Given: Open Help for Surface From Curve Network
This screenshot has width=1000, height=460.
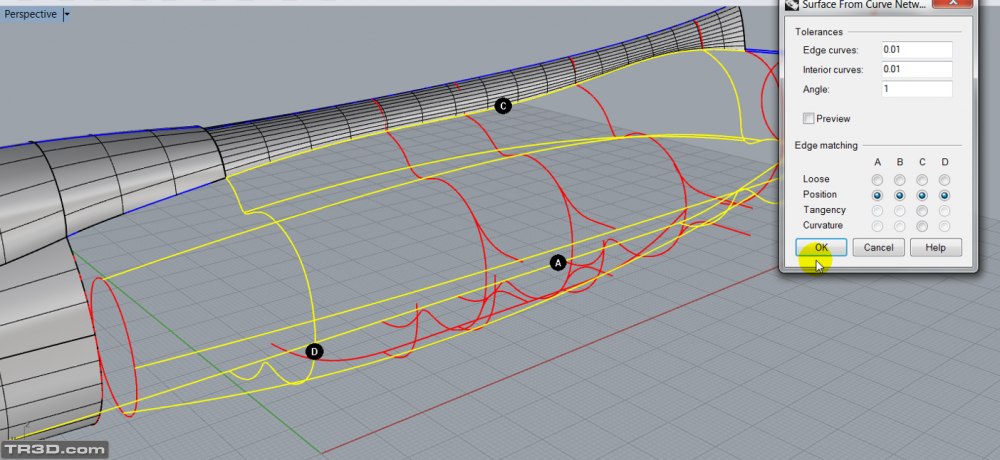Looking at the screenshot, I should pos(935,247).
